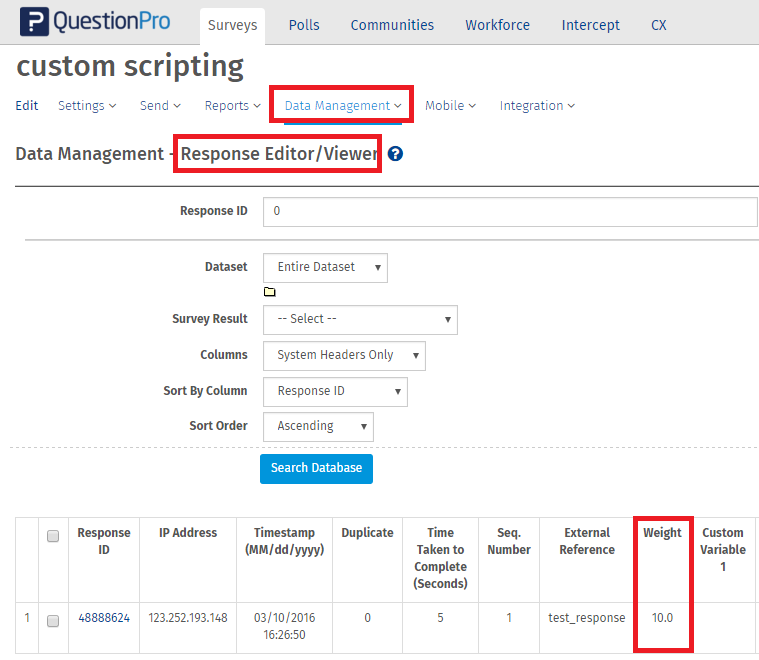Viewport: 759px width, 660px height.
Task: Click the Edit link
Action: pyautogui.click(x=27, y=105)
